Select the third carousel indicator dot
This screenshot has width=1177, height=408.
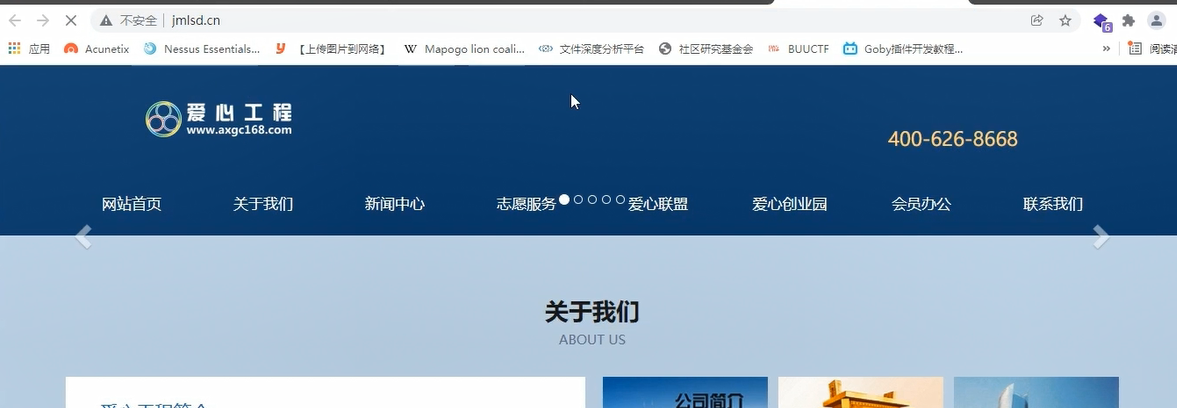pyautogui.click(x=592, y=200)
